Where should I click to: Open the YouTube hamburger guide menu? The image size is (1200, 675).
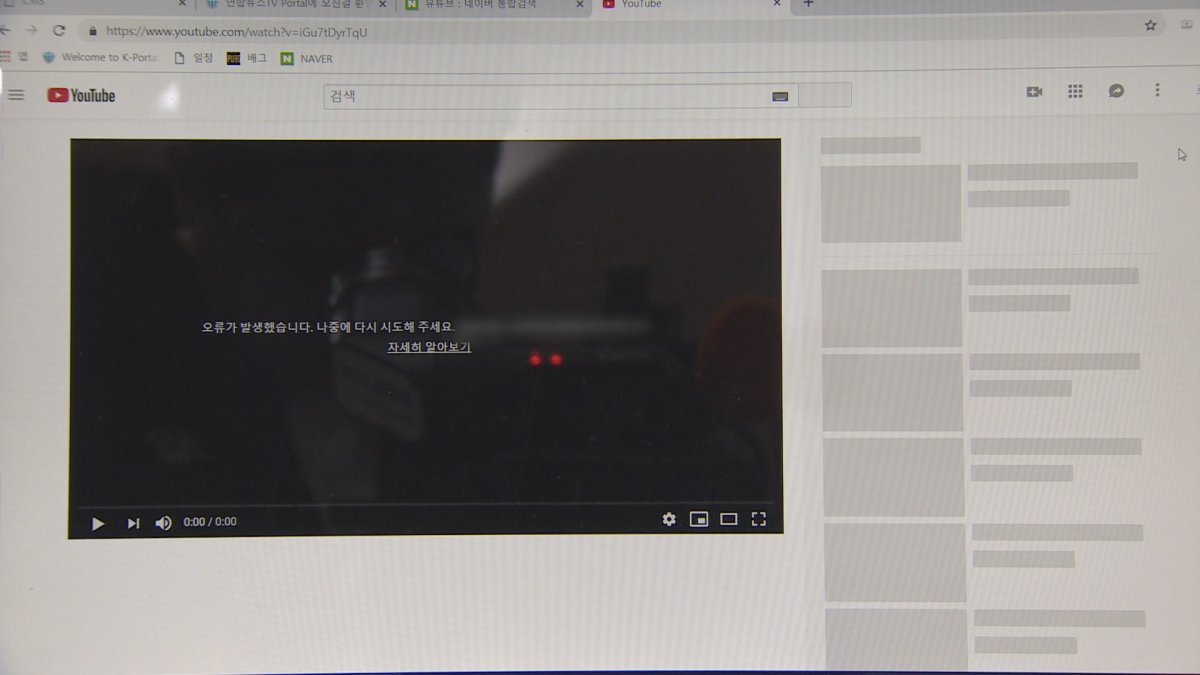click(16, 95)
